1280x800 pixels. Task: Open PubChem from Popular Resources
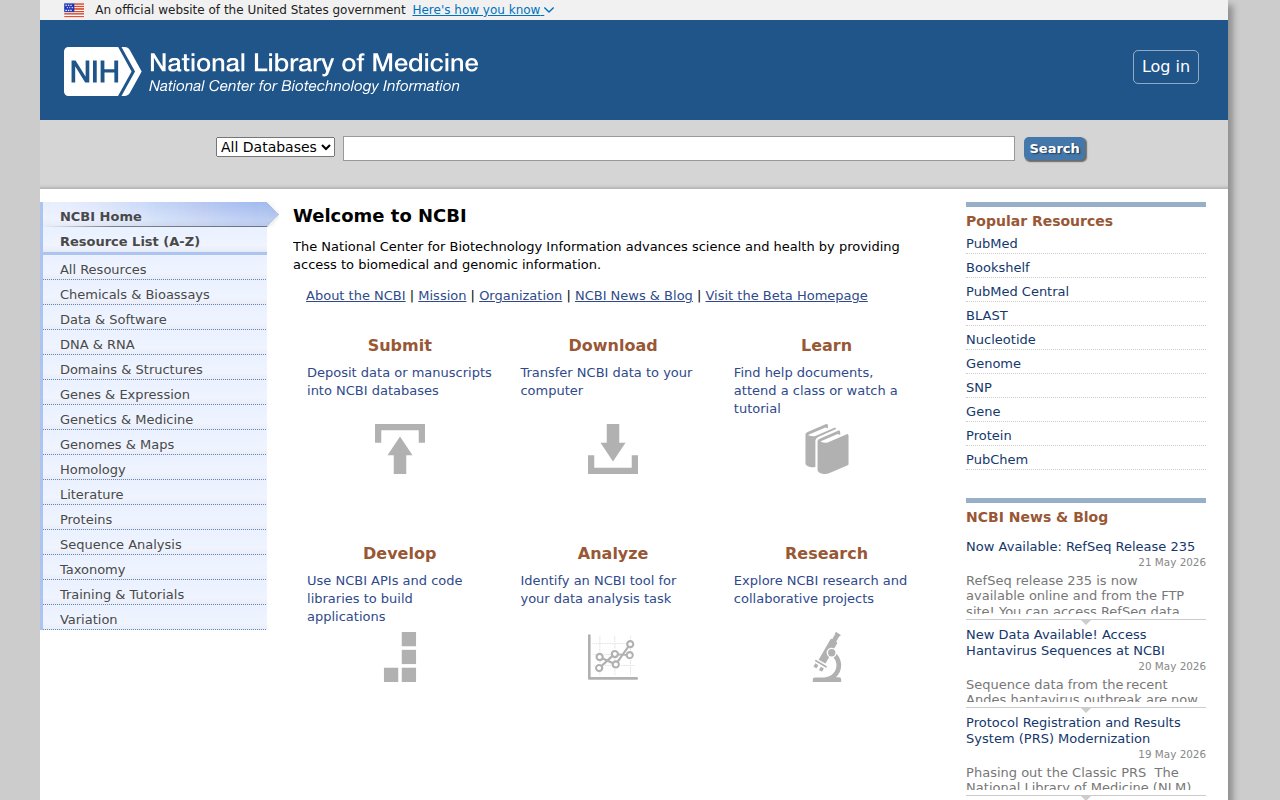point(997,460)
